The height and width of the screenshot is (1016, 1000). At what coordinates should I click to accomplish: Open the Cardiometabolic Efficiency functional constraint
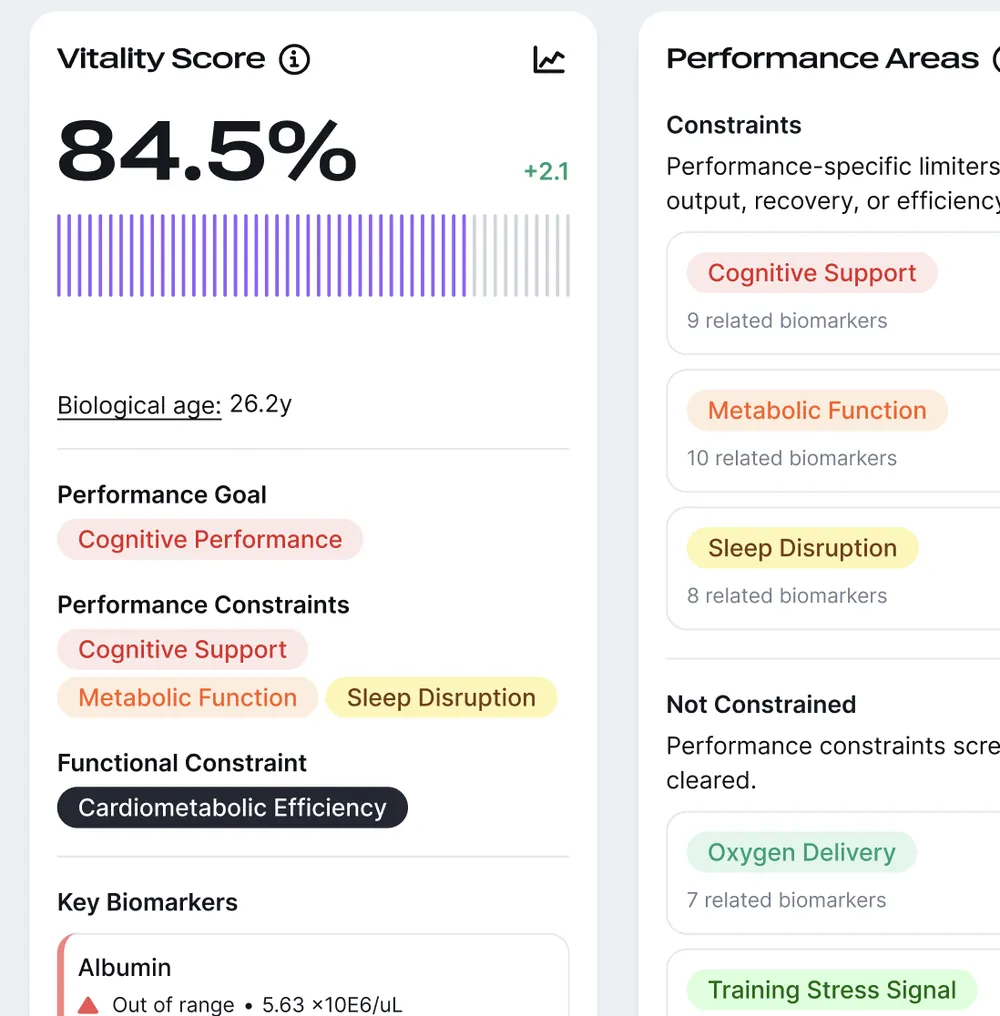click(232, 807)
